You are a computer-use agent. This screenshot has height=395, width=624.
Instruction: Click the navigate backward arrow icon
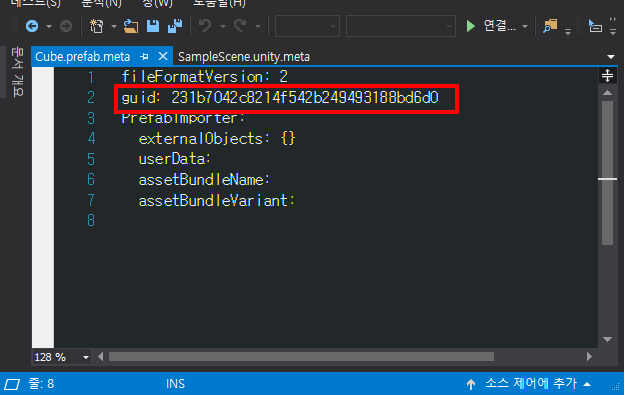point(32,26)
